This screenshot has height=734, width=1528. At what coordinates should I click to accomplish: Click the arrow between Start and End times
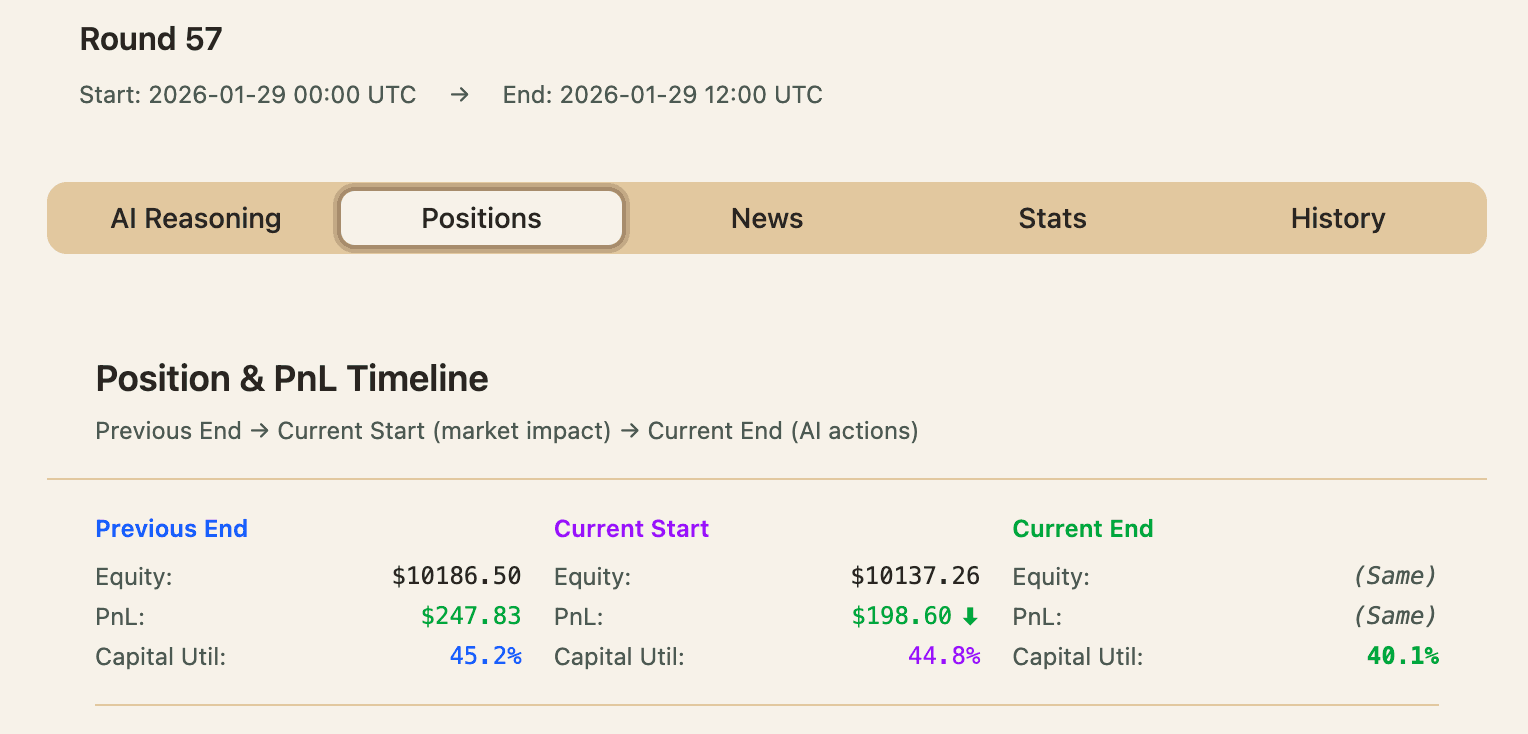click(x=459, y=95)
